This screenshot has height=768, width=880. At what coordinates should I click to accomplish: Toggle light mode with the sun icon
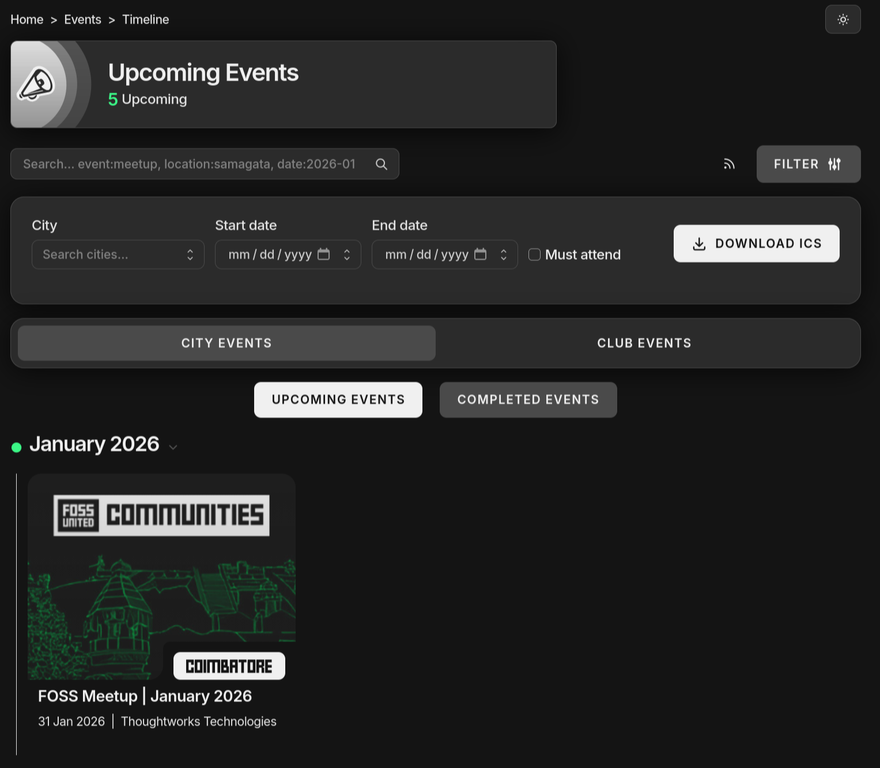click(x=842, y=19)
